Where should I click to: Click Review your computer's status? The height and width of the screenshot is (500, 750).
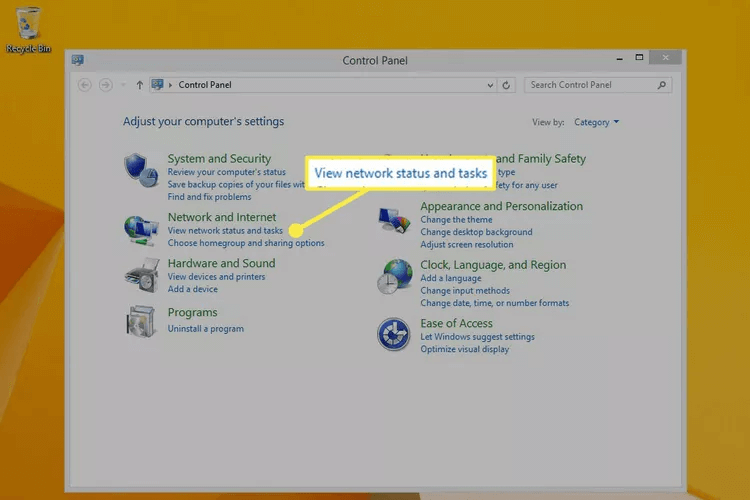[226, 172]
